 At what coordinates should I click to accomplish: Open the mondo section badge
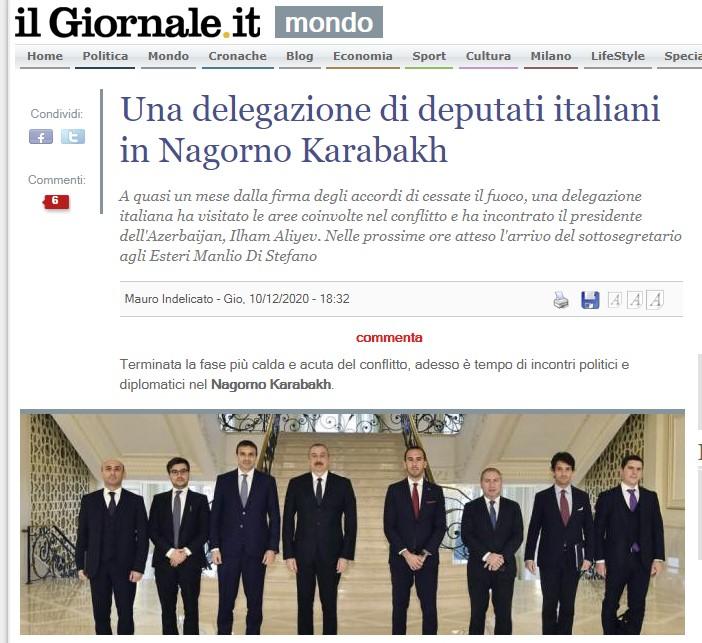[329, 22]
